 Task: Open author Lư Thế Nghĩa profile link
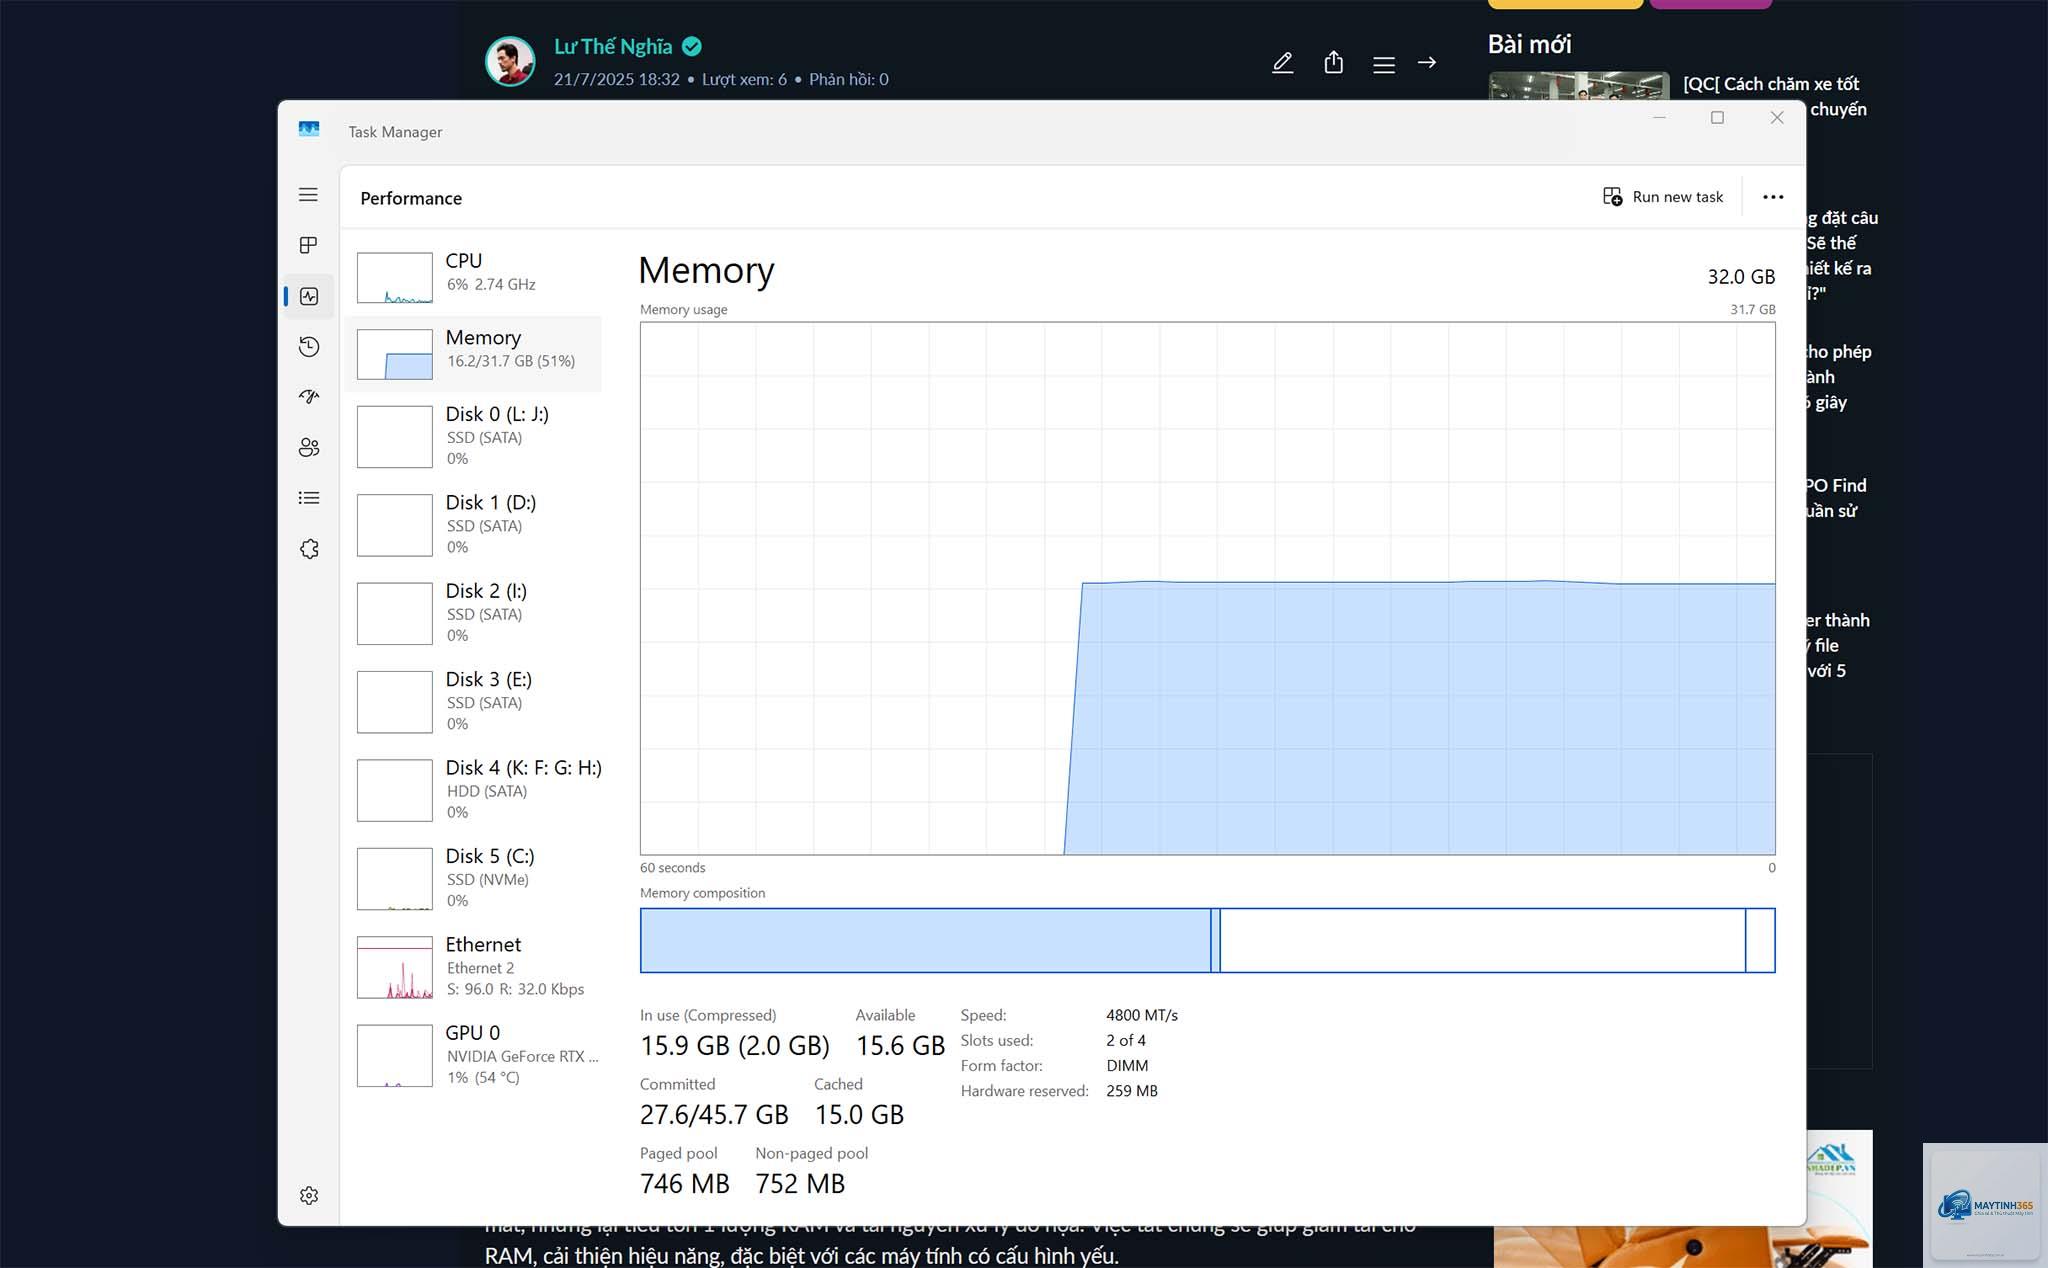tap(613, 46)
